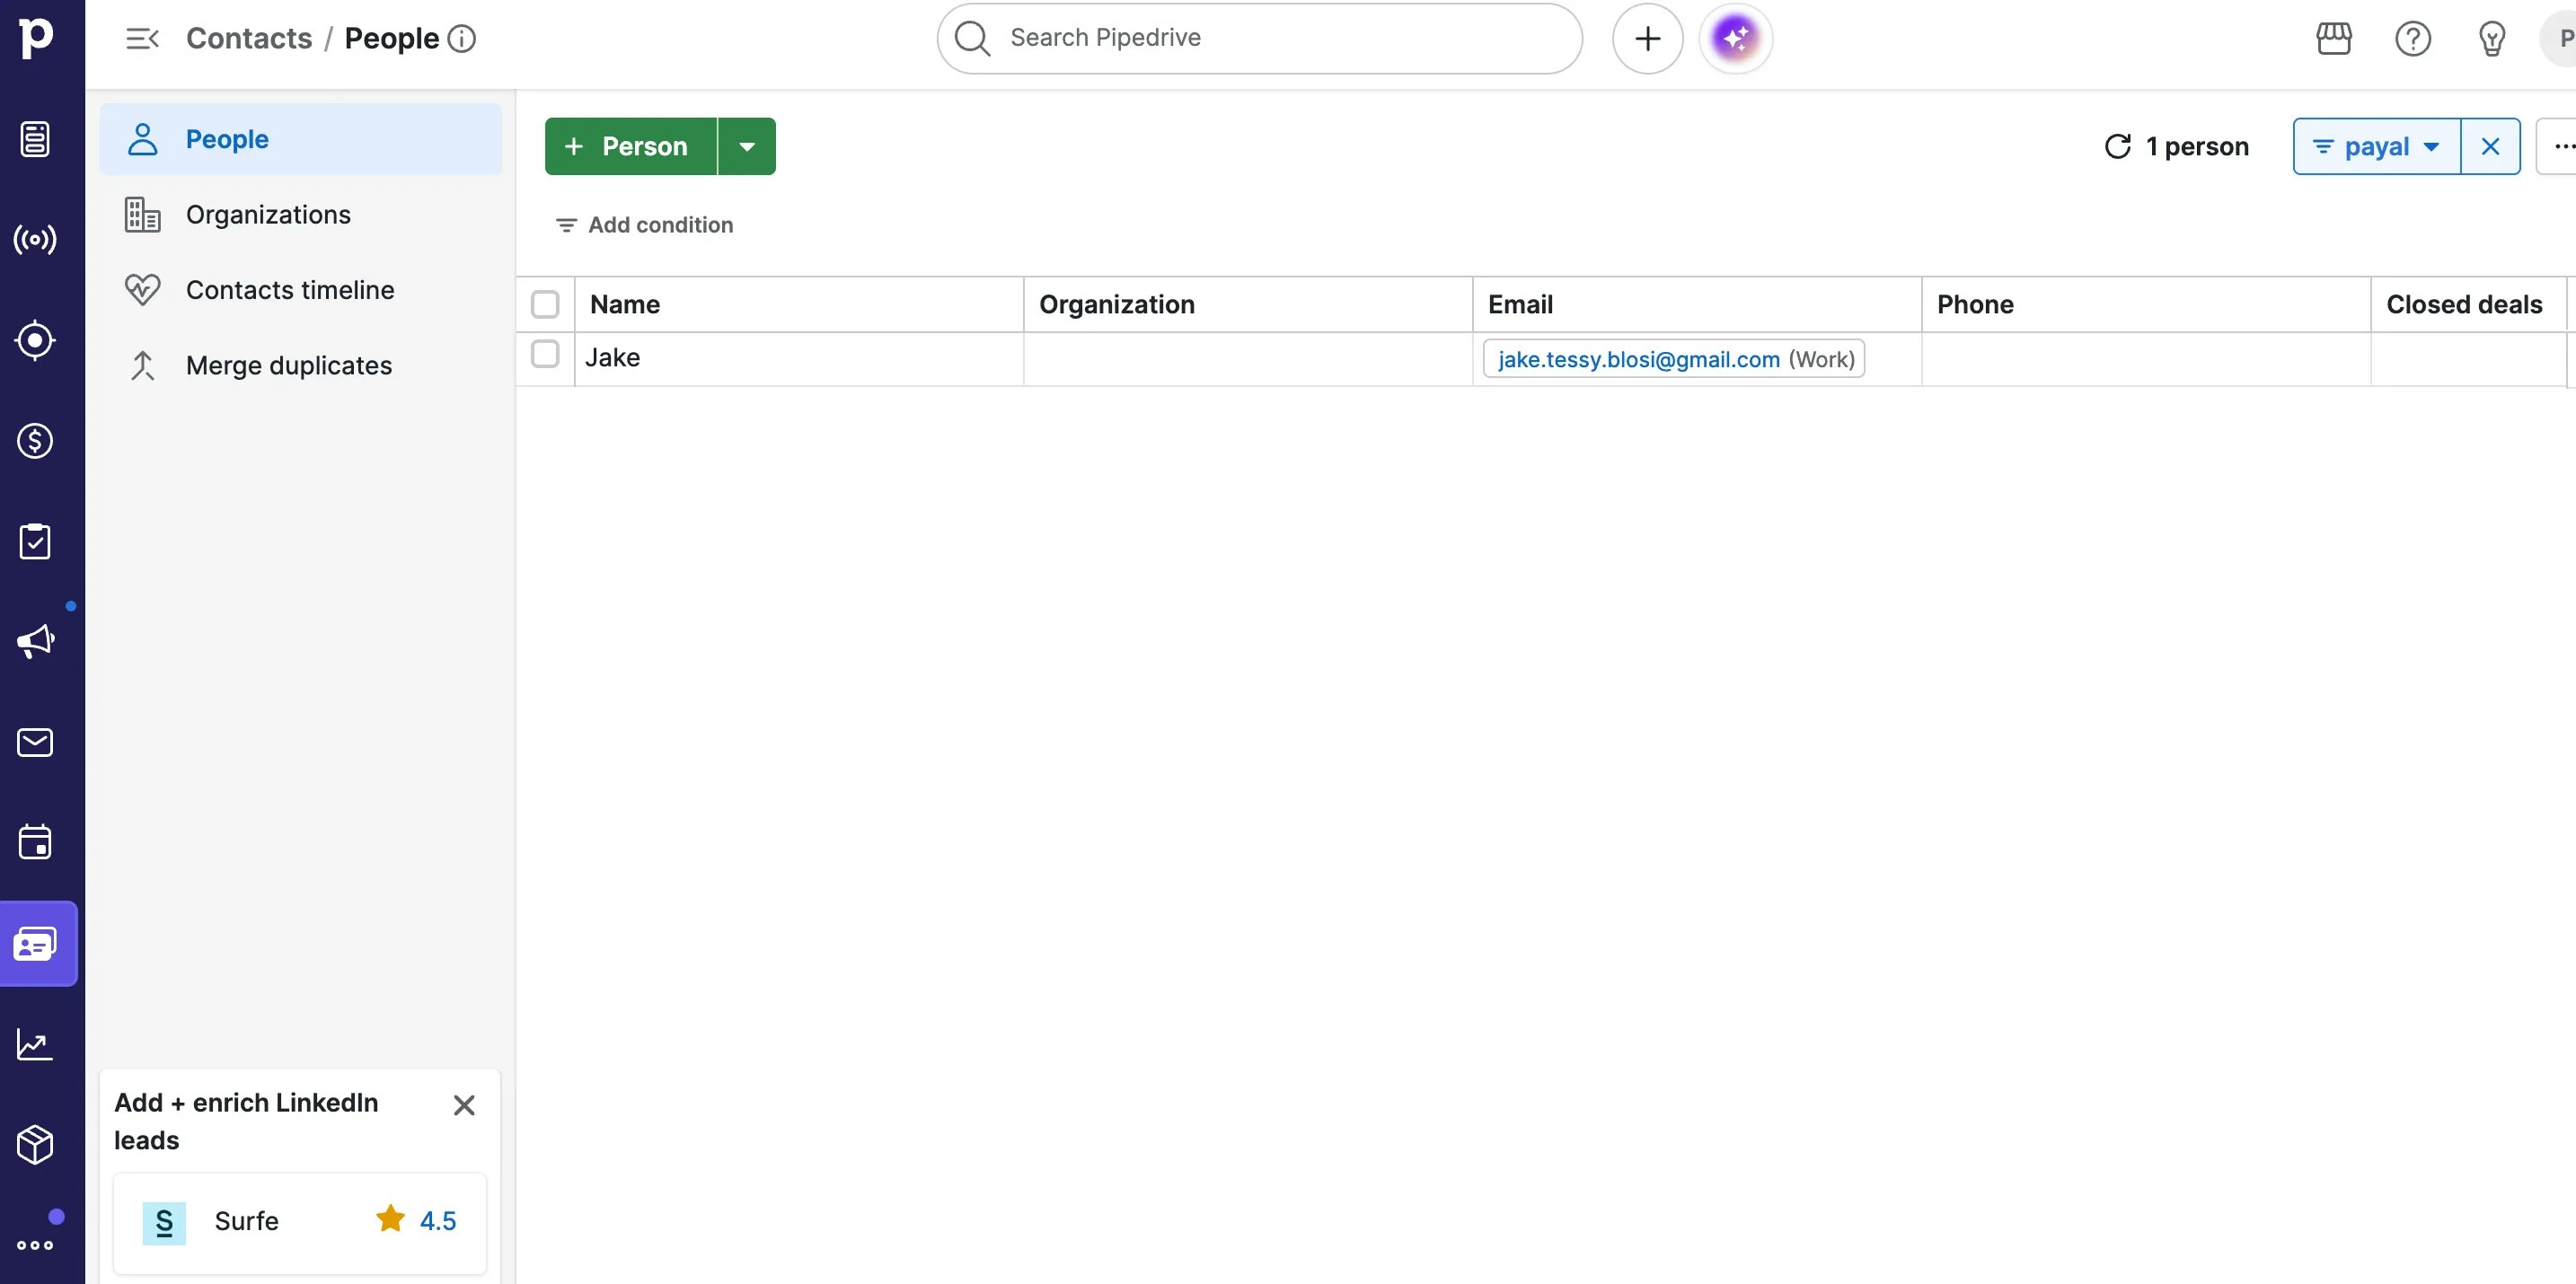2576x1284 pixels.
Task: Click the Merge duplicates option
Action: click(x=288, y=365)
